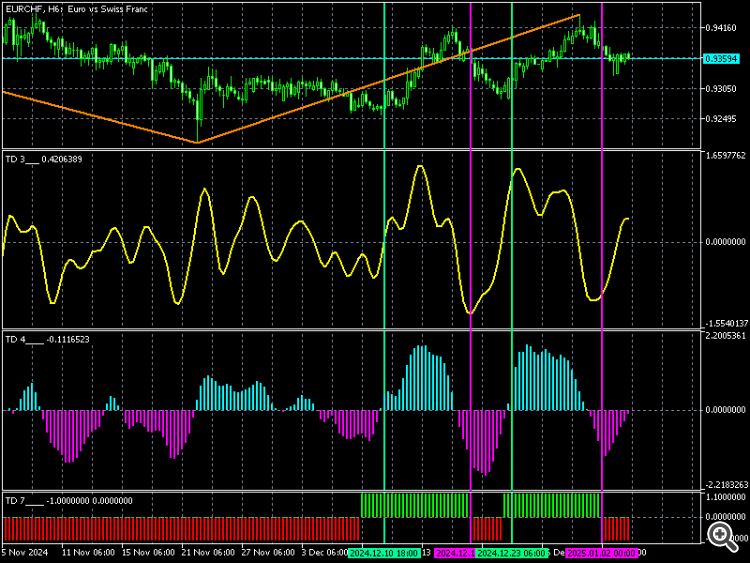Image resolution: width=750 pixels, height=563 pixels.
Task: Click the -1.5540137 scale value in TD 3 panel
Action: [x=725, y=323]
